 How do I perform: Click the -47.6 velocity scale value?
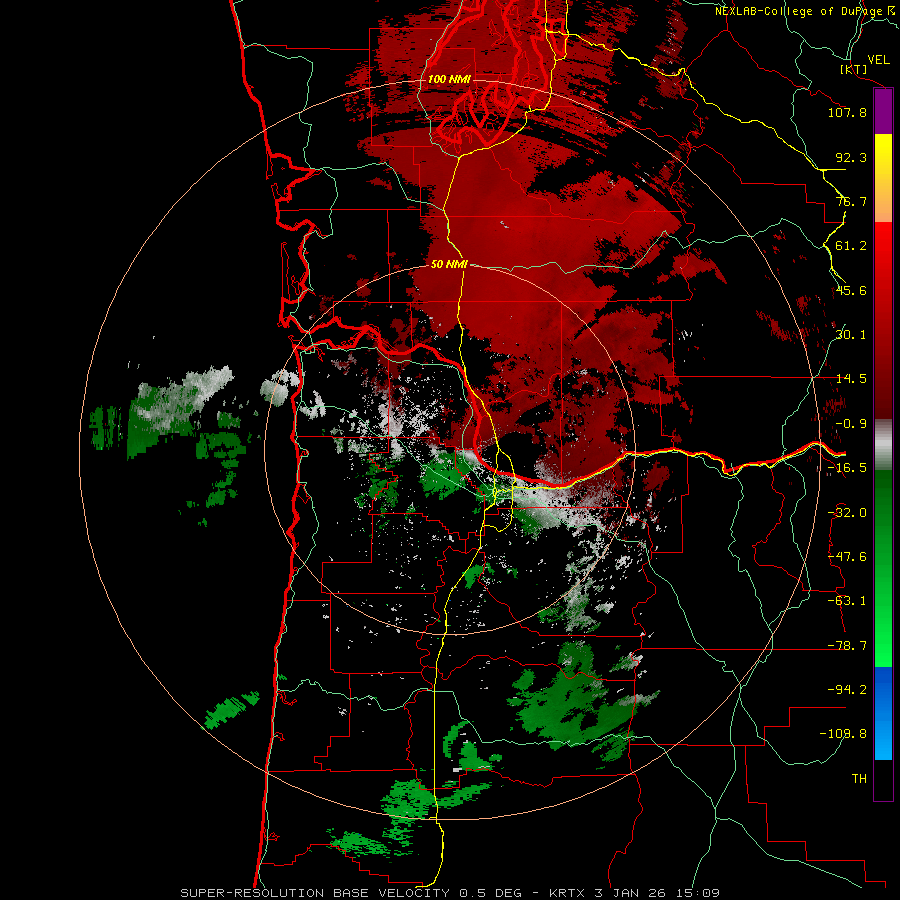coord(847,557)
